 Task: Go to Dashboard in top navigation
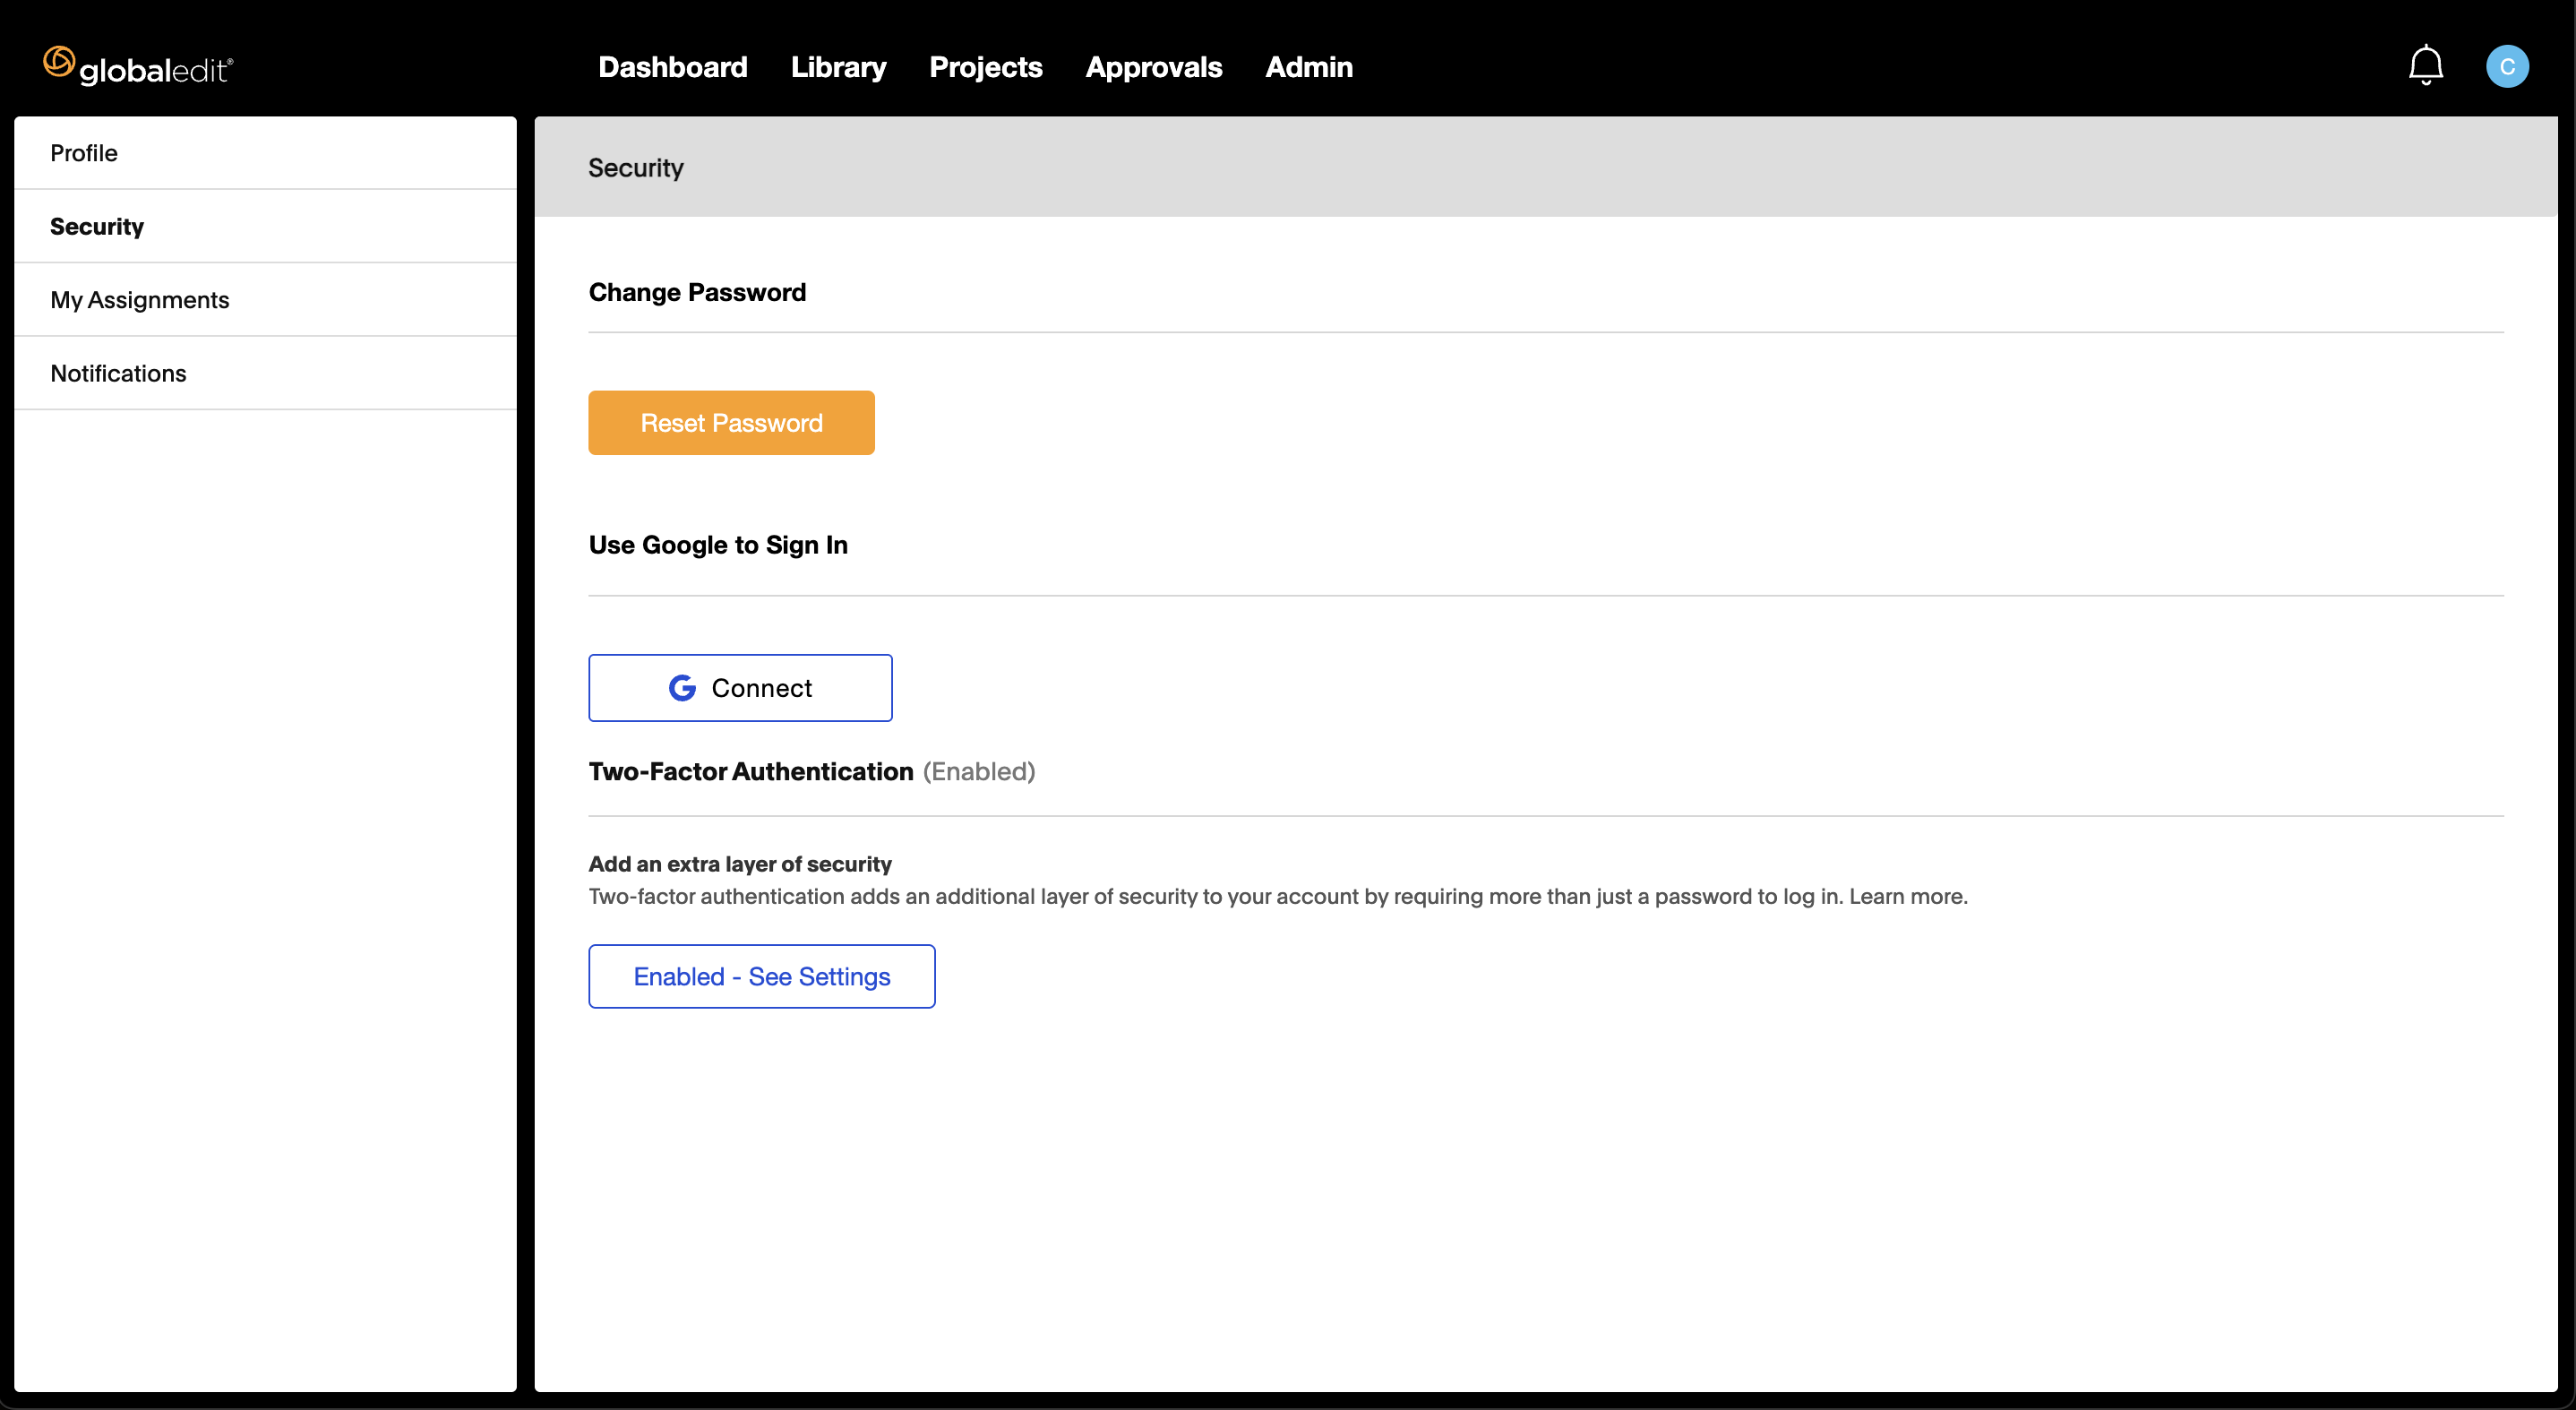673,67
